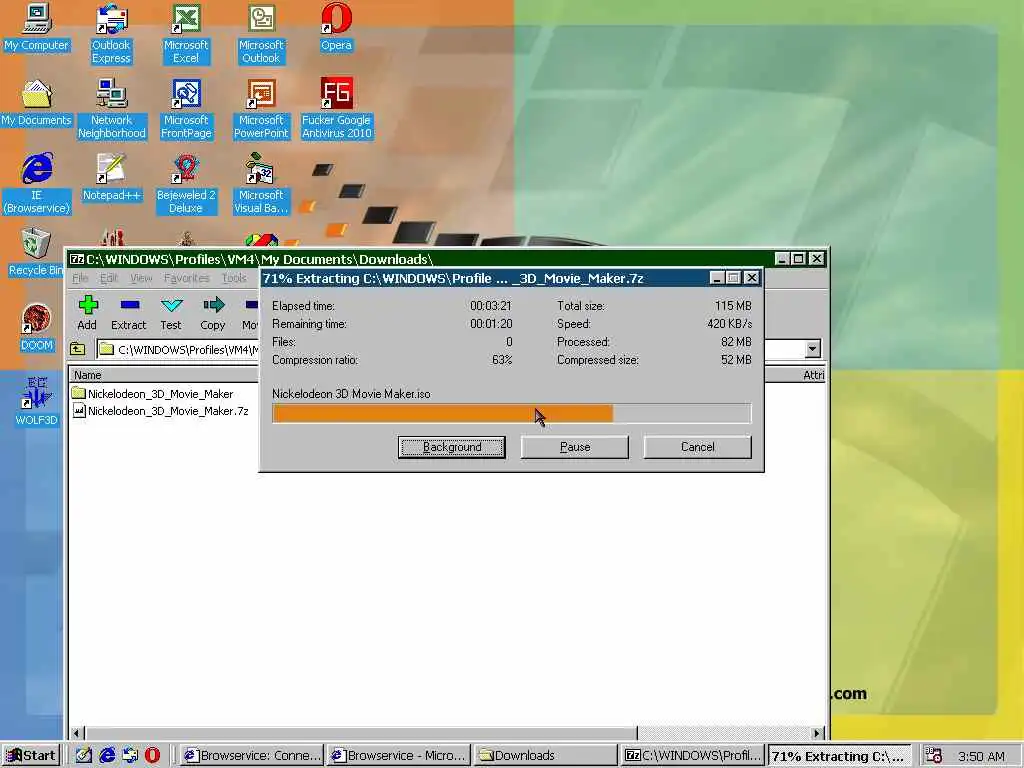Screen dimensions: 1024x768
Task: Select the Outlook Express desktop shortcut
Action: point(111,34)
